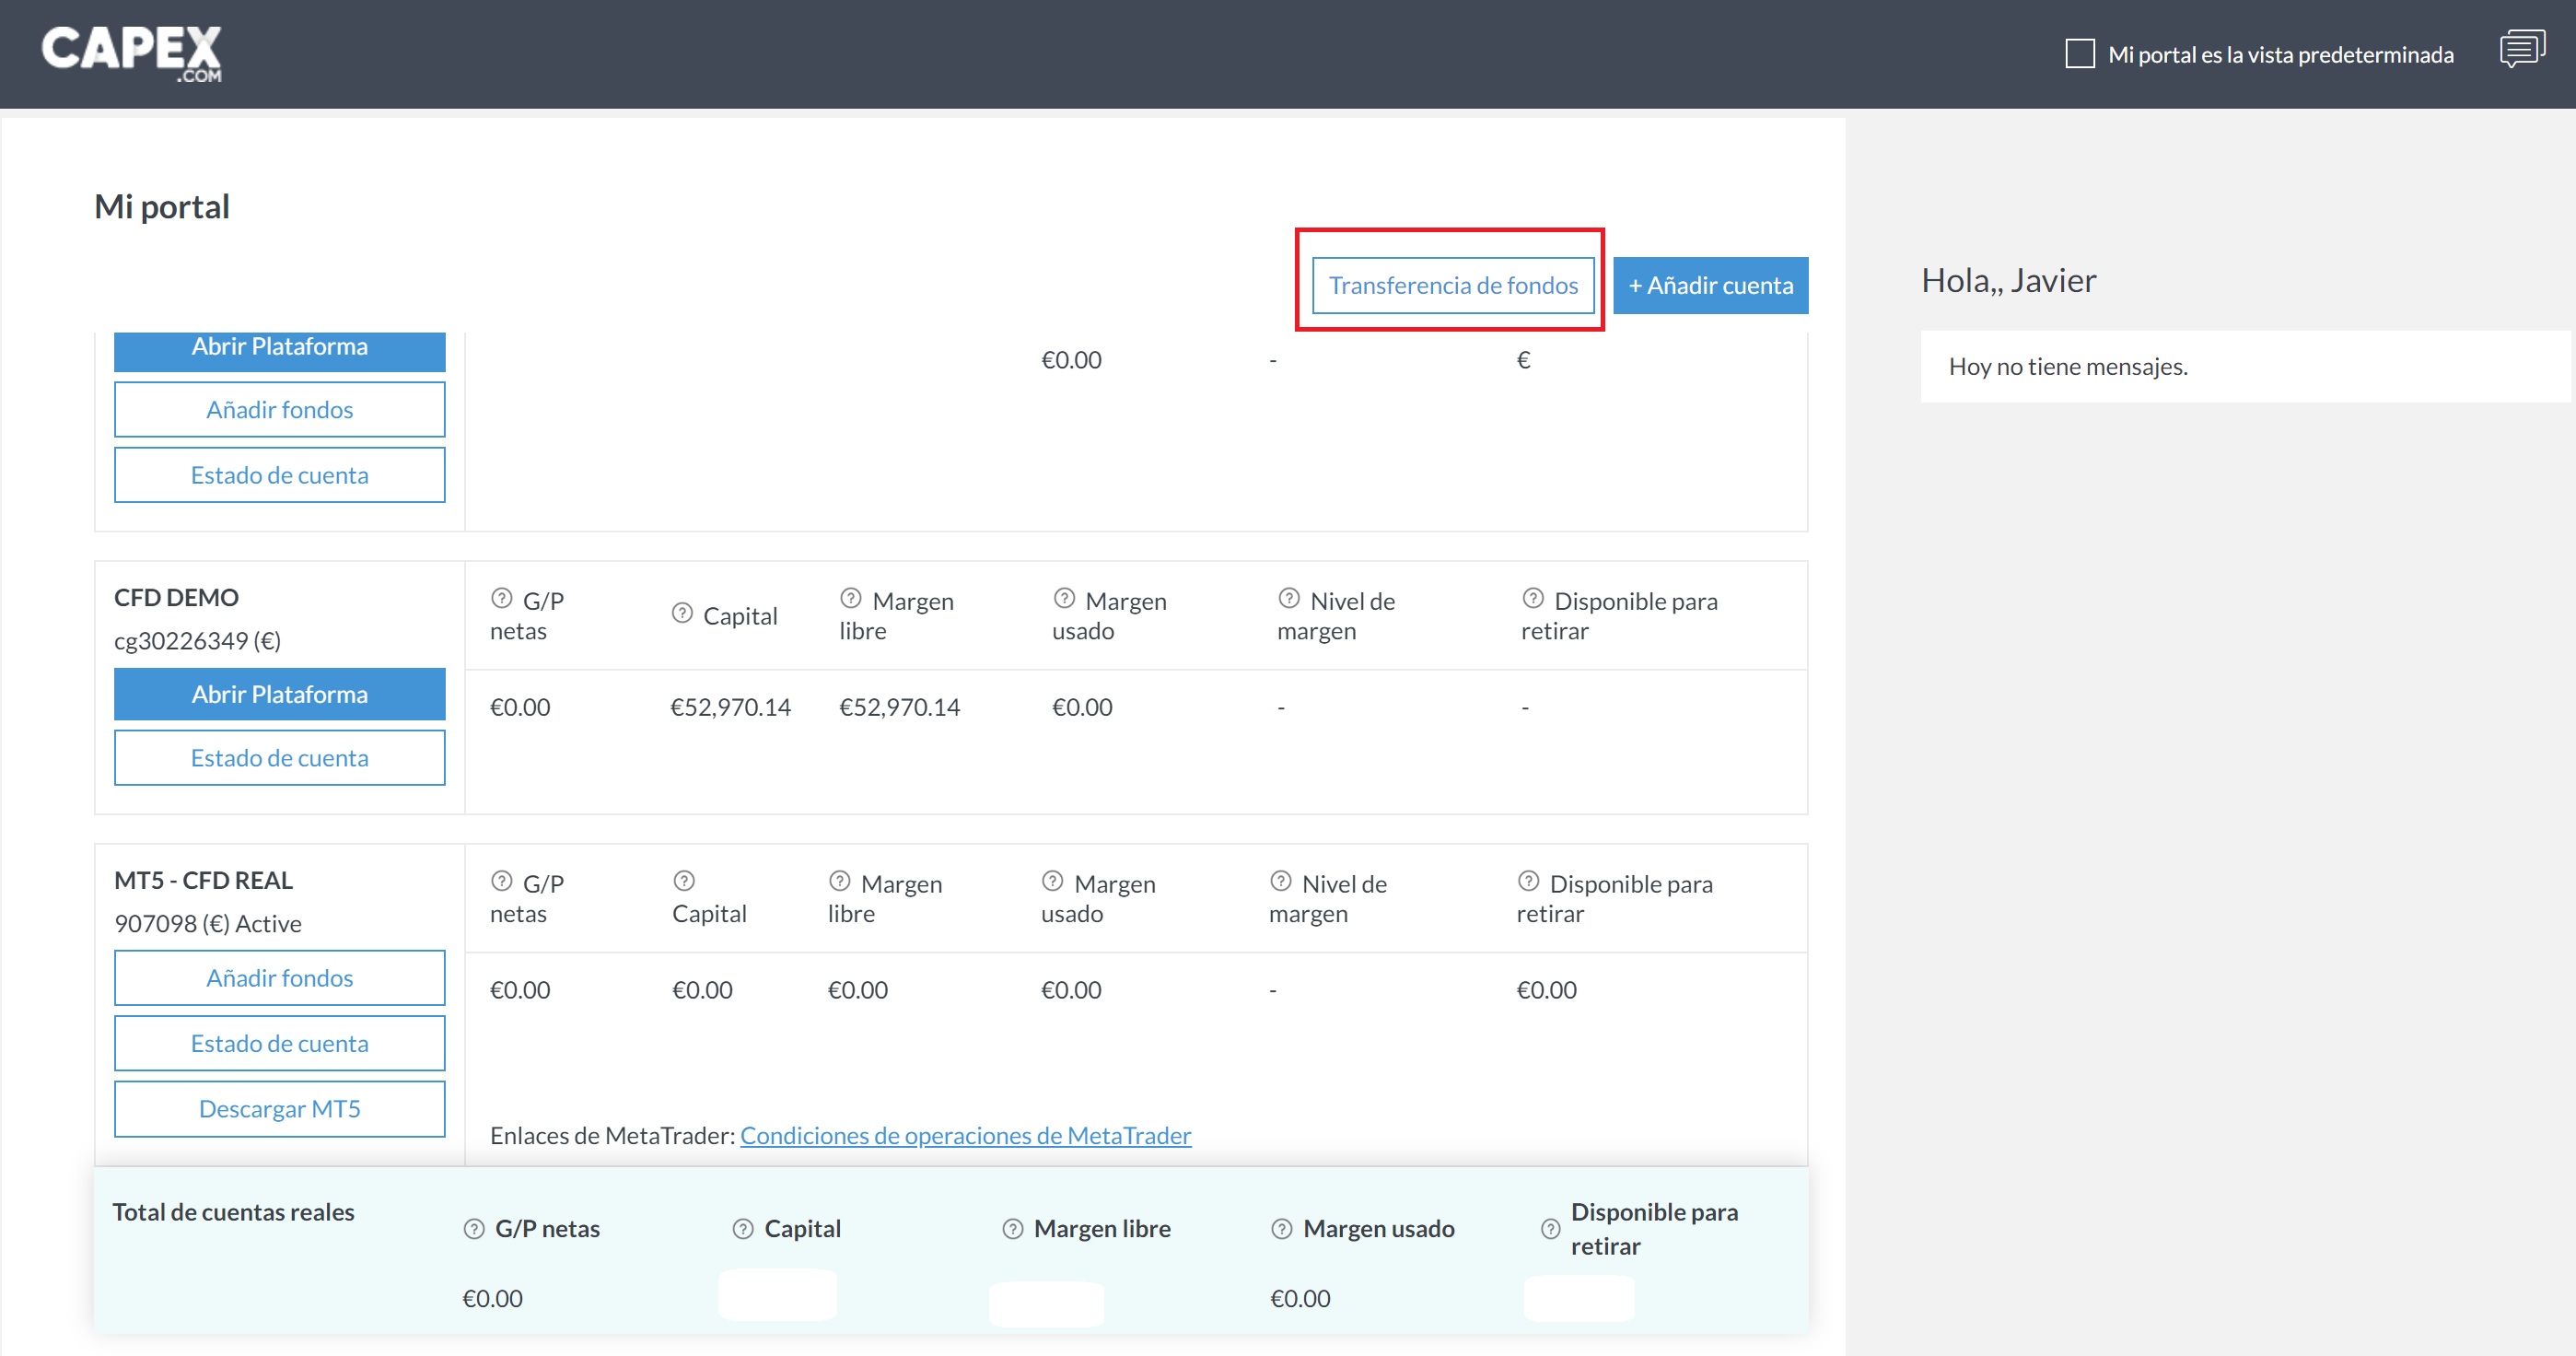Open Condiciones de operaciones de MetaTrader link
This screenshot has height=1356, width=2576.
(965, 1136)
